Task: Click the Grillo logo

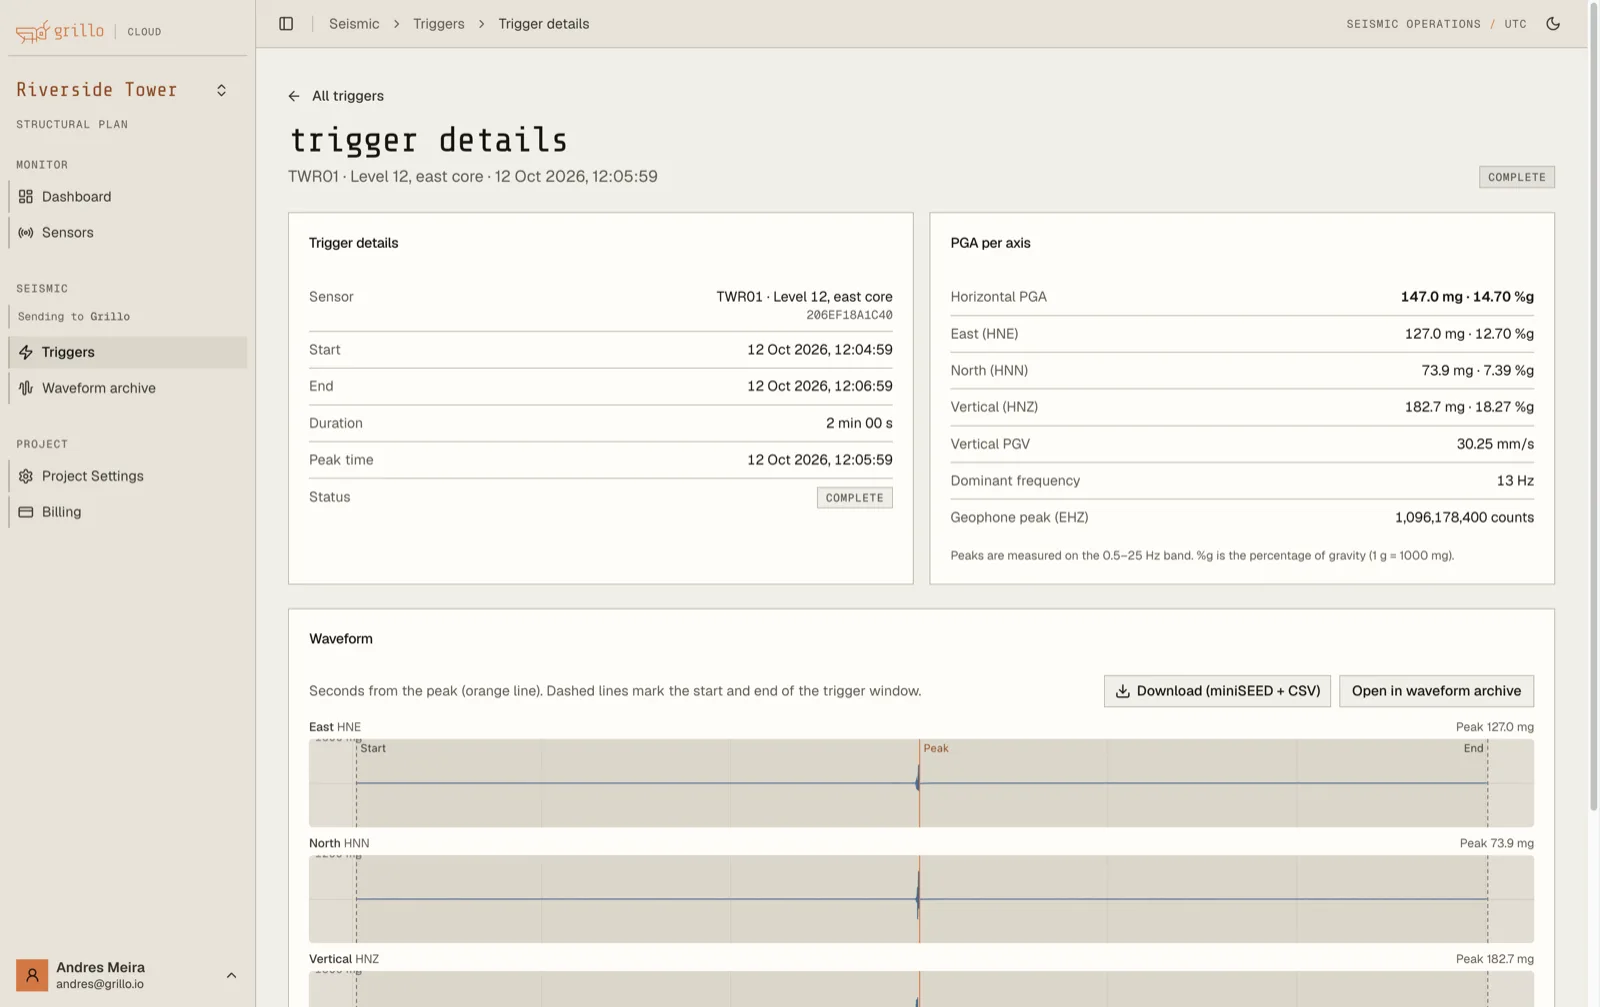Action: (x=60, y=31)
